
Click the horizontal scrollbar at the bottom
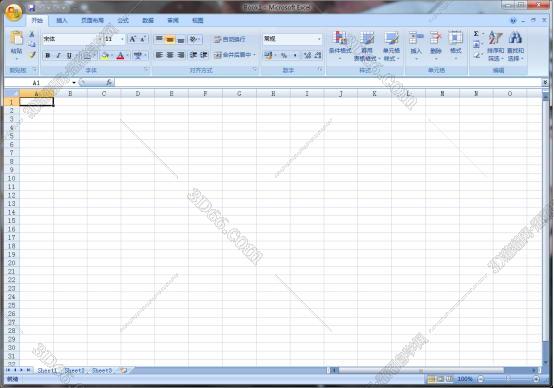[434, 370]
